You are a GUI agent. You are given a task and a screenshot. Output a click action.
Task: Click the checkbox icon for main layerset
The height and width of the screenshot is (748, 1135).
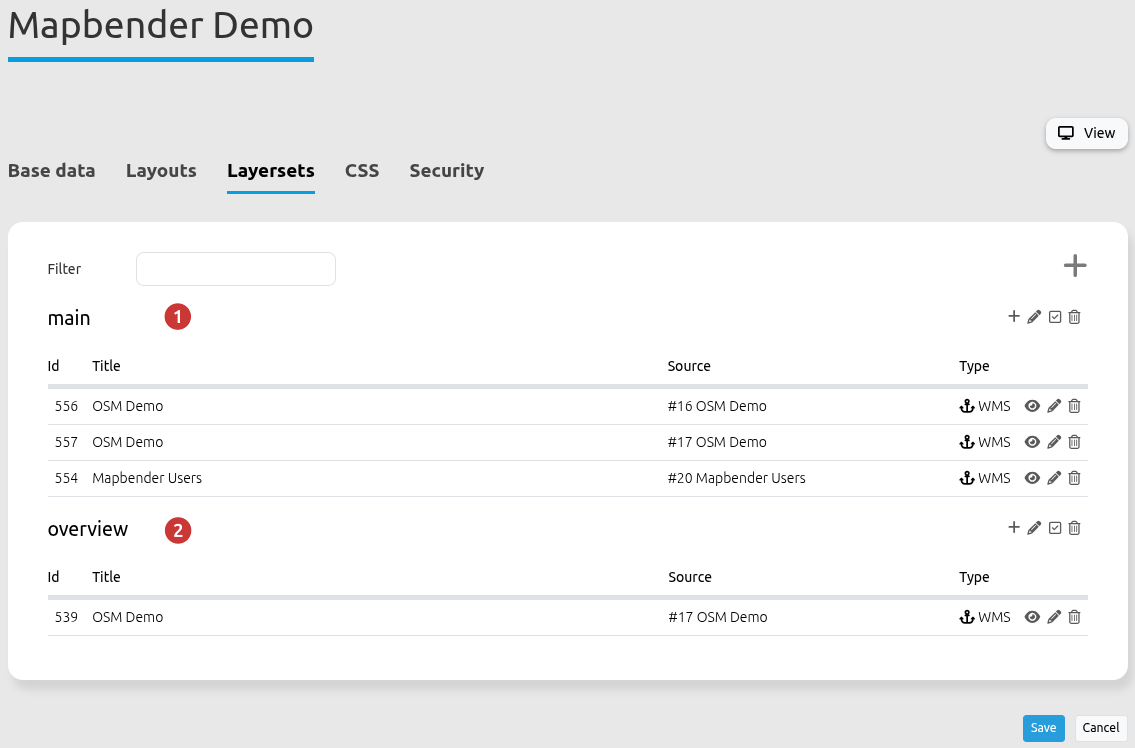1054,317
